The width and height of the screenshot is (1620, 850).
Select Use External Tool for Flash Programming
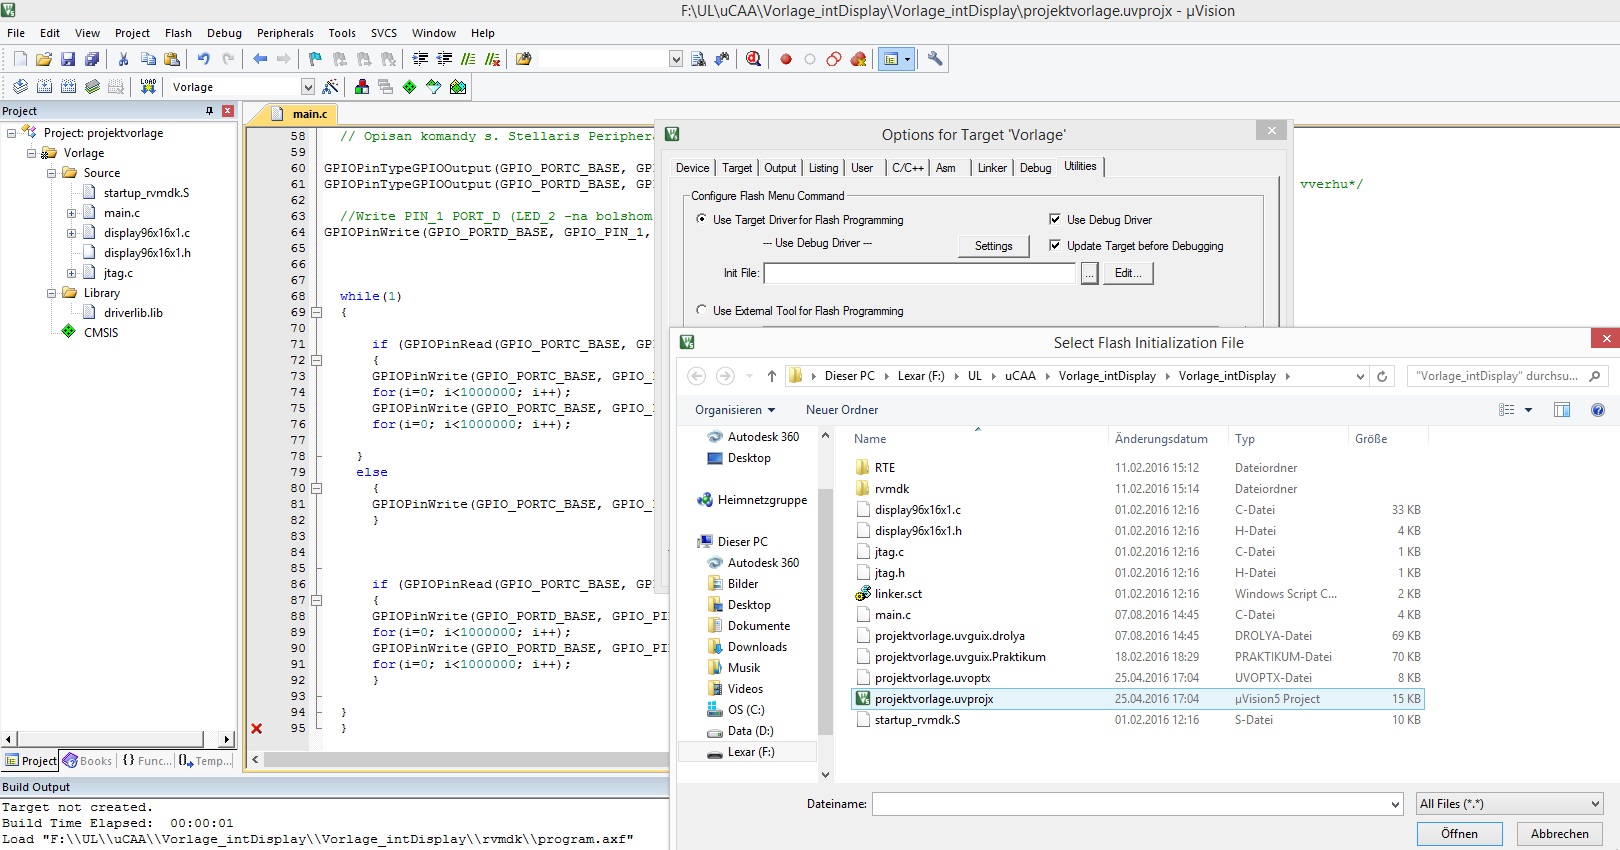tap(701, 311)
